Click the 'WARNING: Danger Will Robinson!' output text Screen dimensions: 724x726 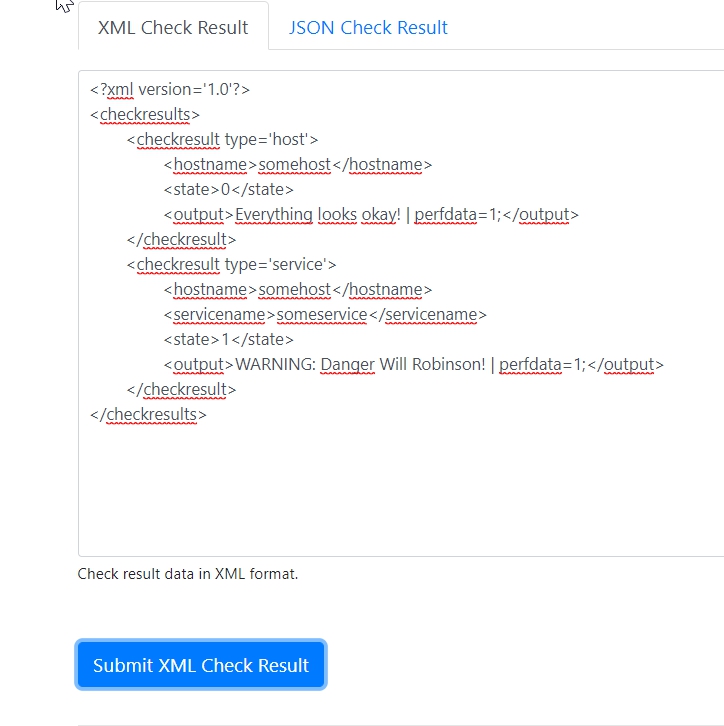click(360, 365)
